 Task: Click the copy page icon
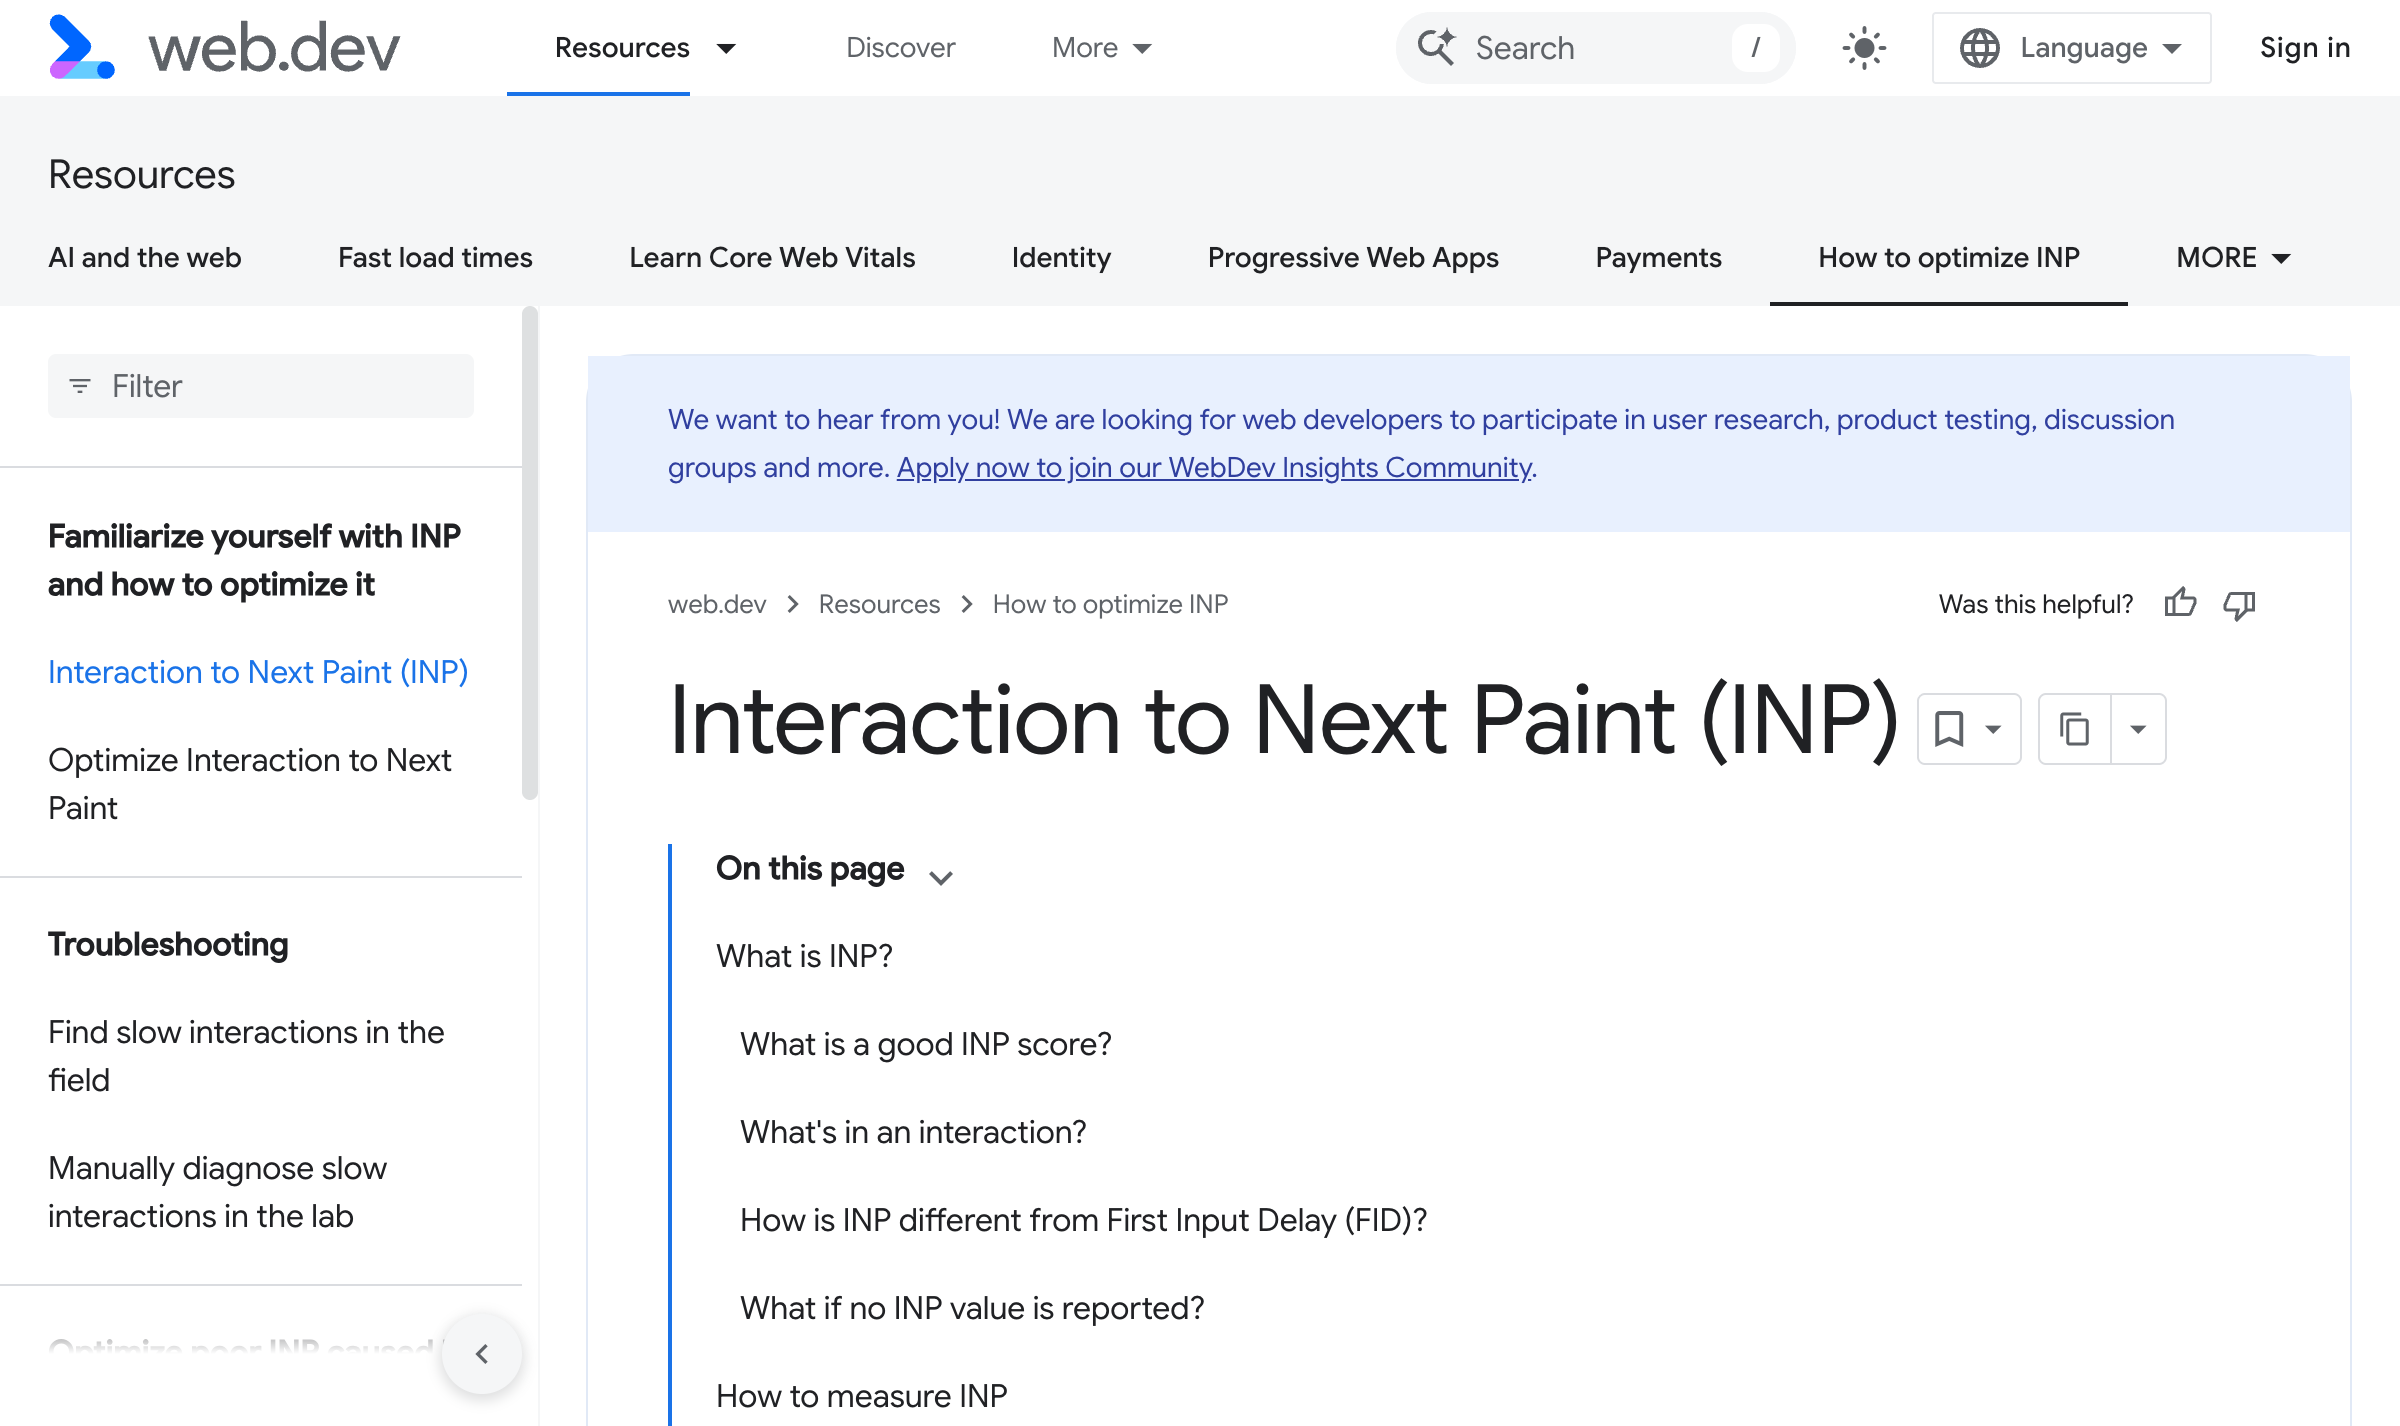coord(2075,728)
